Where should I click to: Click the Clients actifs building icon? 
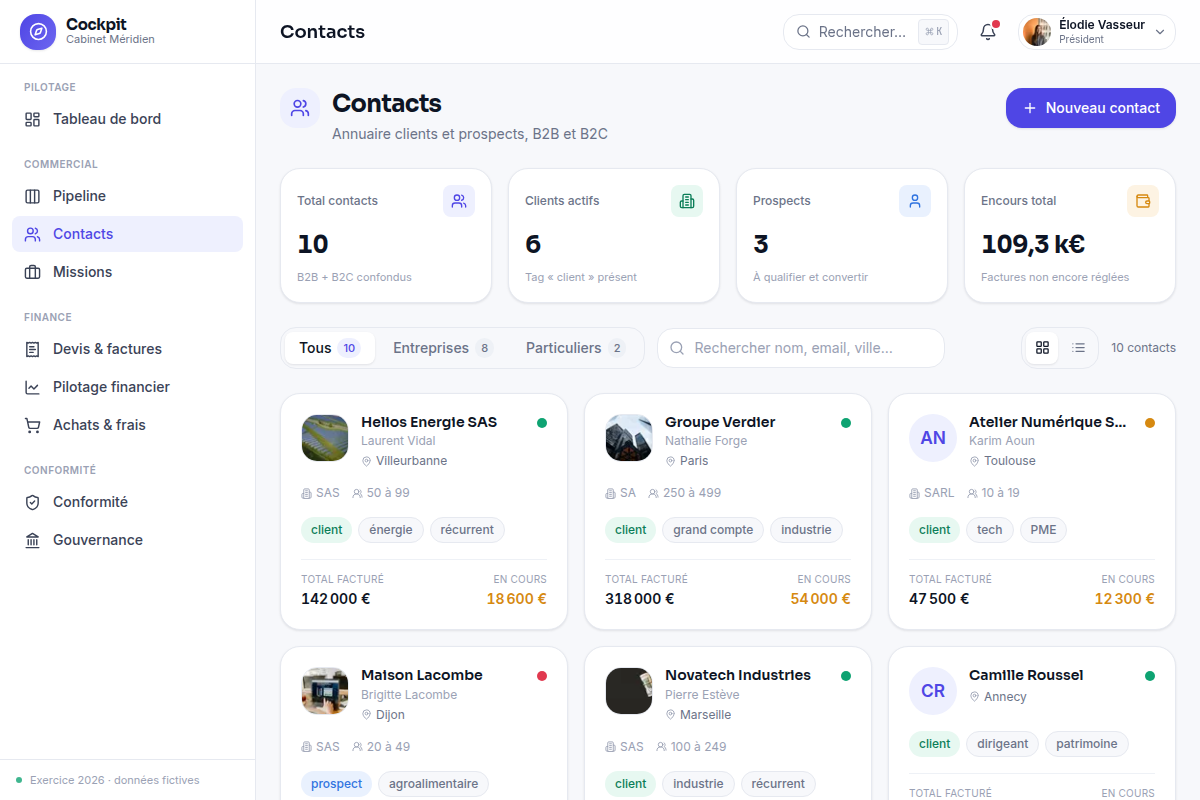point(687,201)
